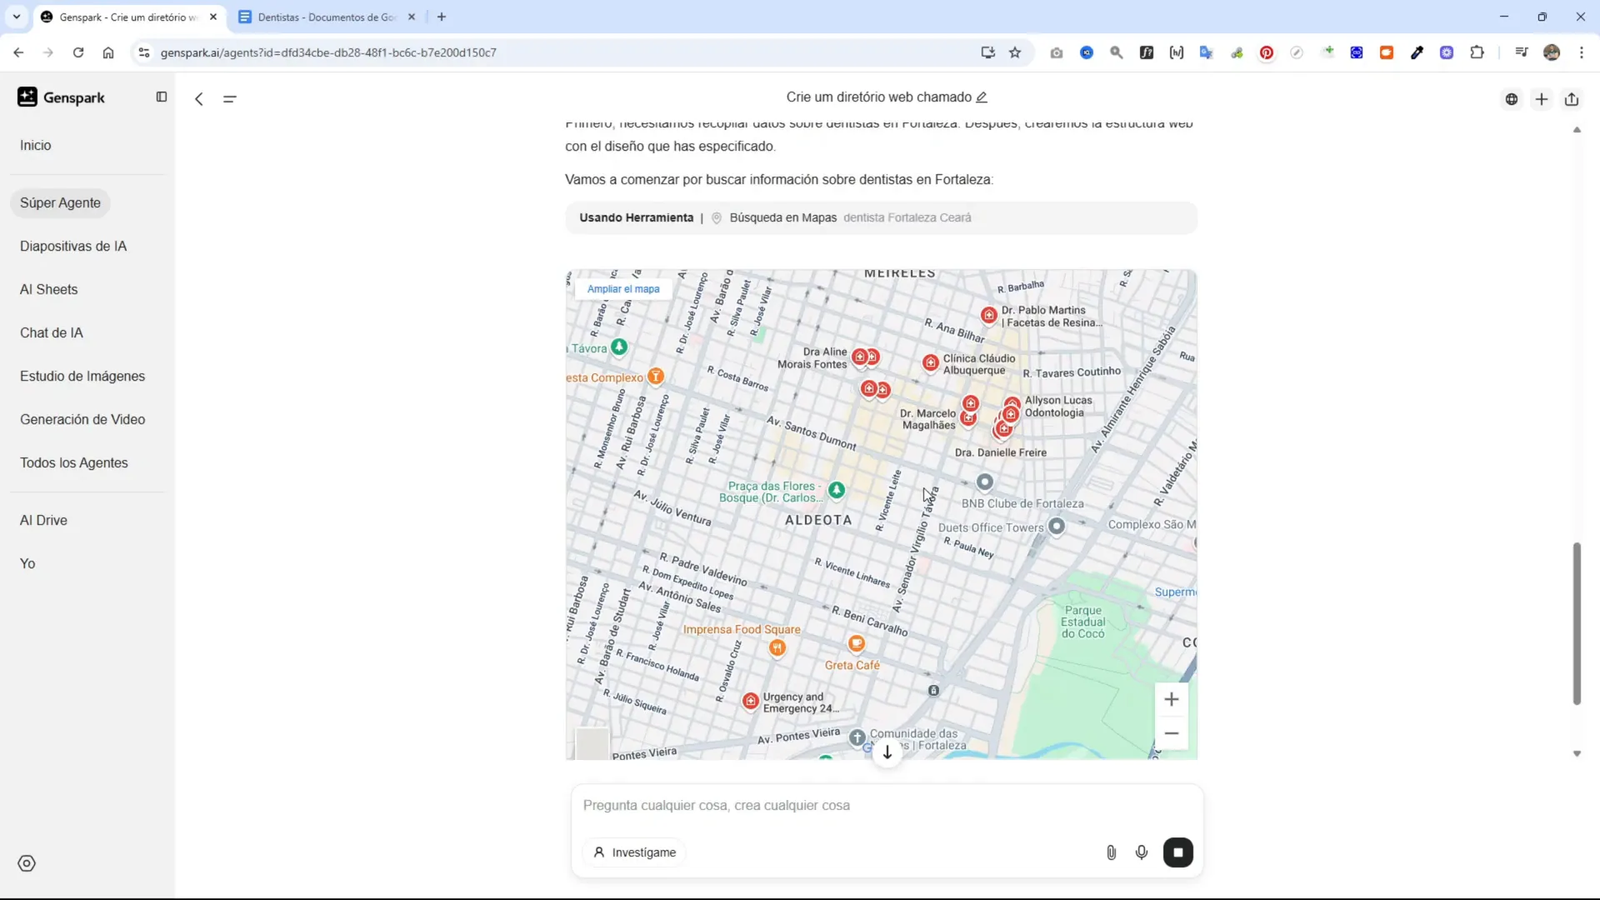
Task: Activate voice input with the microphone icon
Action: click(x=1141, y=852)
